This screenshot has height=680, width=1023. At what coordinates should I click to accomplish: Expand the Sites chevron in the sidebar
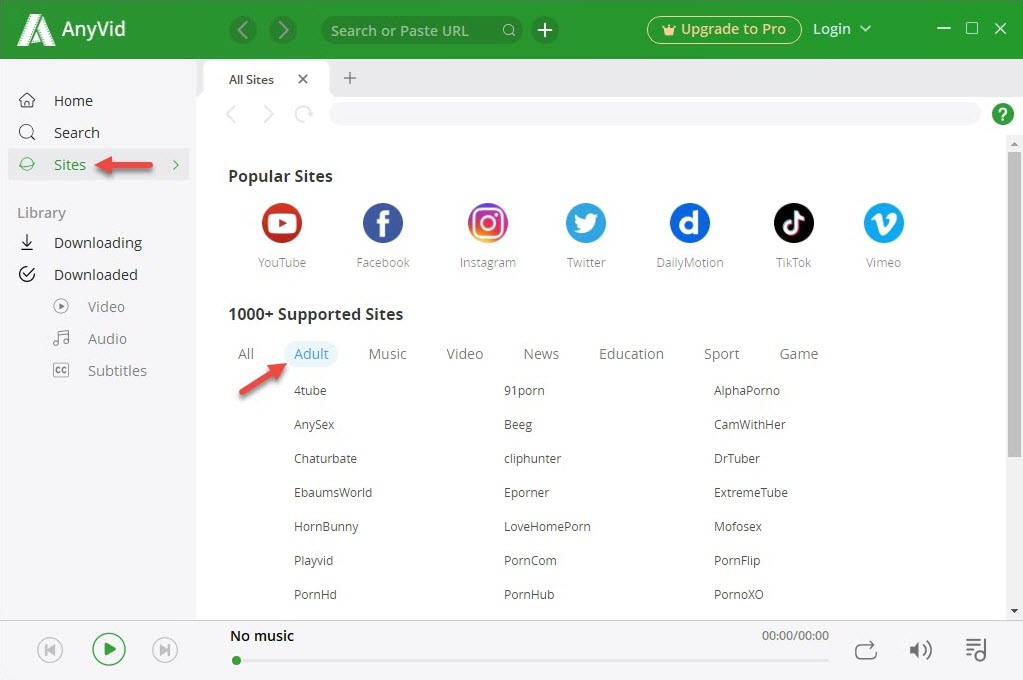point(176,164)
